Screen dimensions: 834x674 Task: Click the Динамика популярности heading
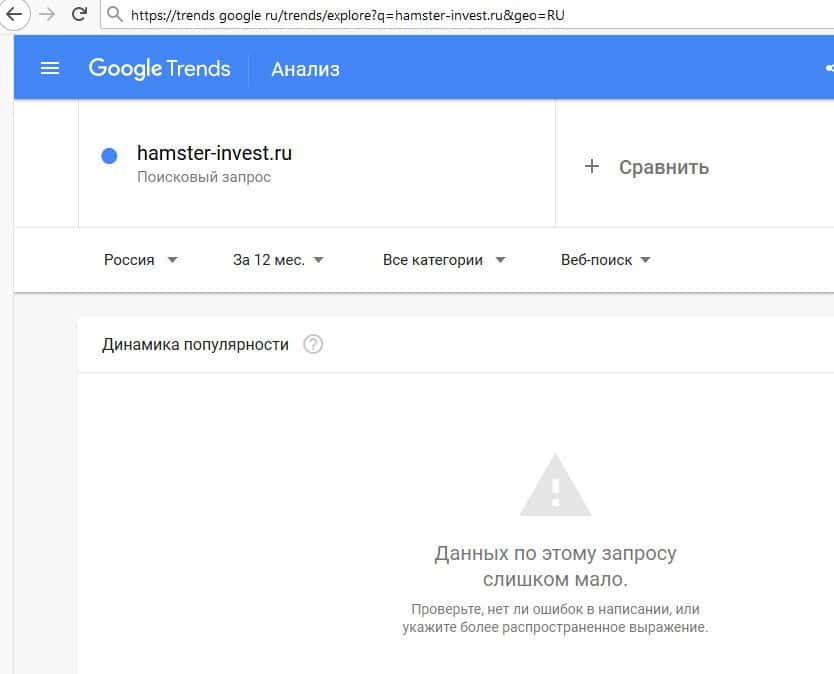(x=195, y=345)
